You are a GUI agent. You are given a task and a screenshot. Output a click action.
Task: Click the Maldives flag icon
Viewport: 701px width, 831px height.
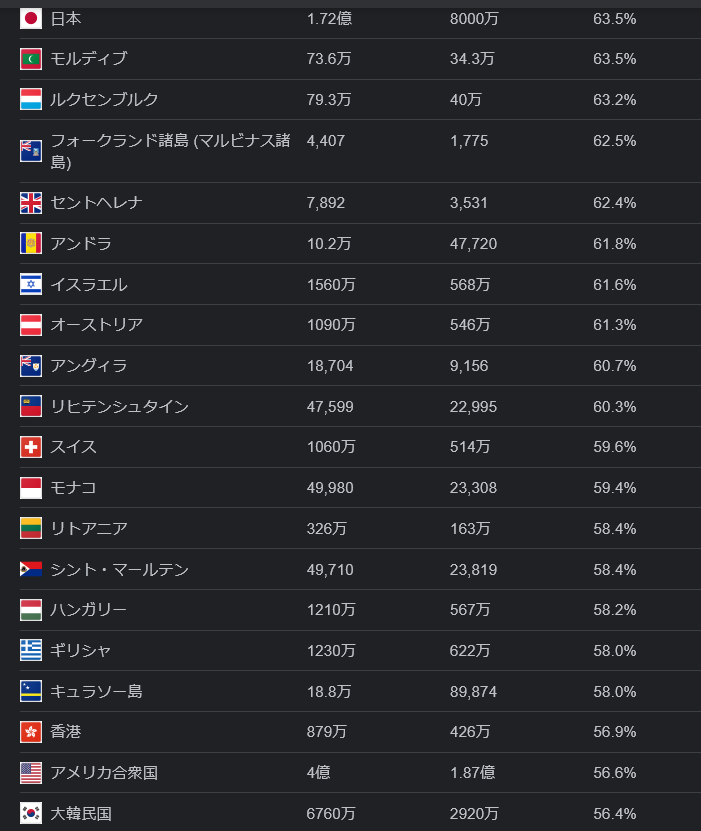pyautogui.click(x=31, y=59)
